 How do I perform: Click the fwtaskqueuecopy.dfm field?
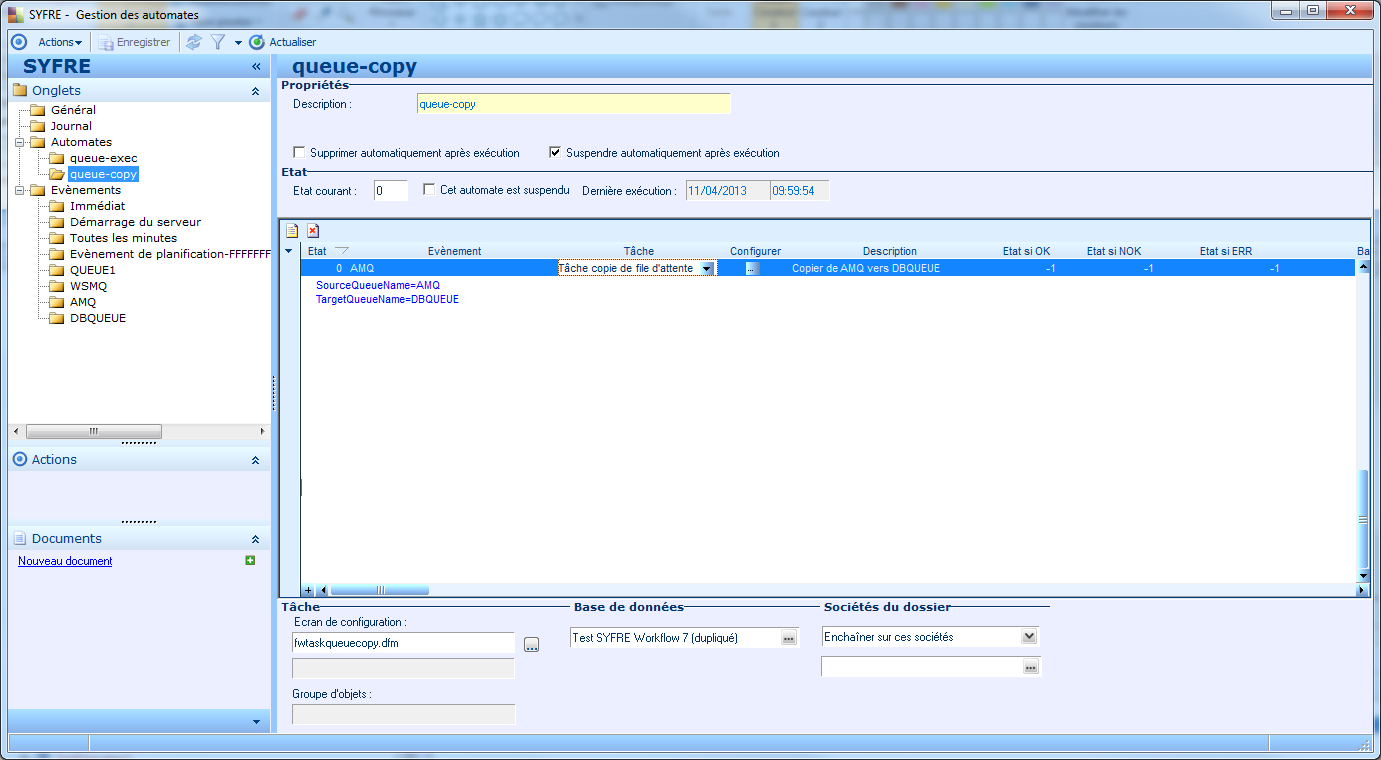click(403, 643)
